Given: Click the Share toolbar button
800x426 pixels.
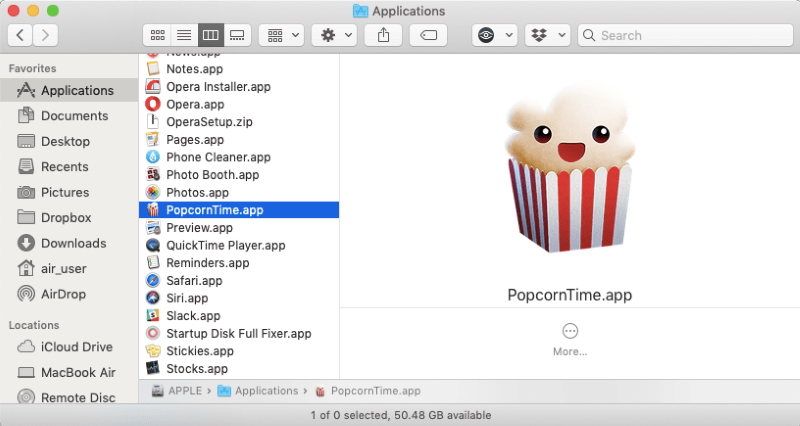Looking at the screenshot, I should pos(383,35).
